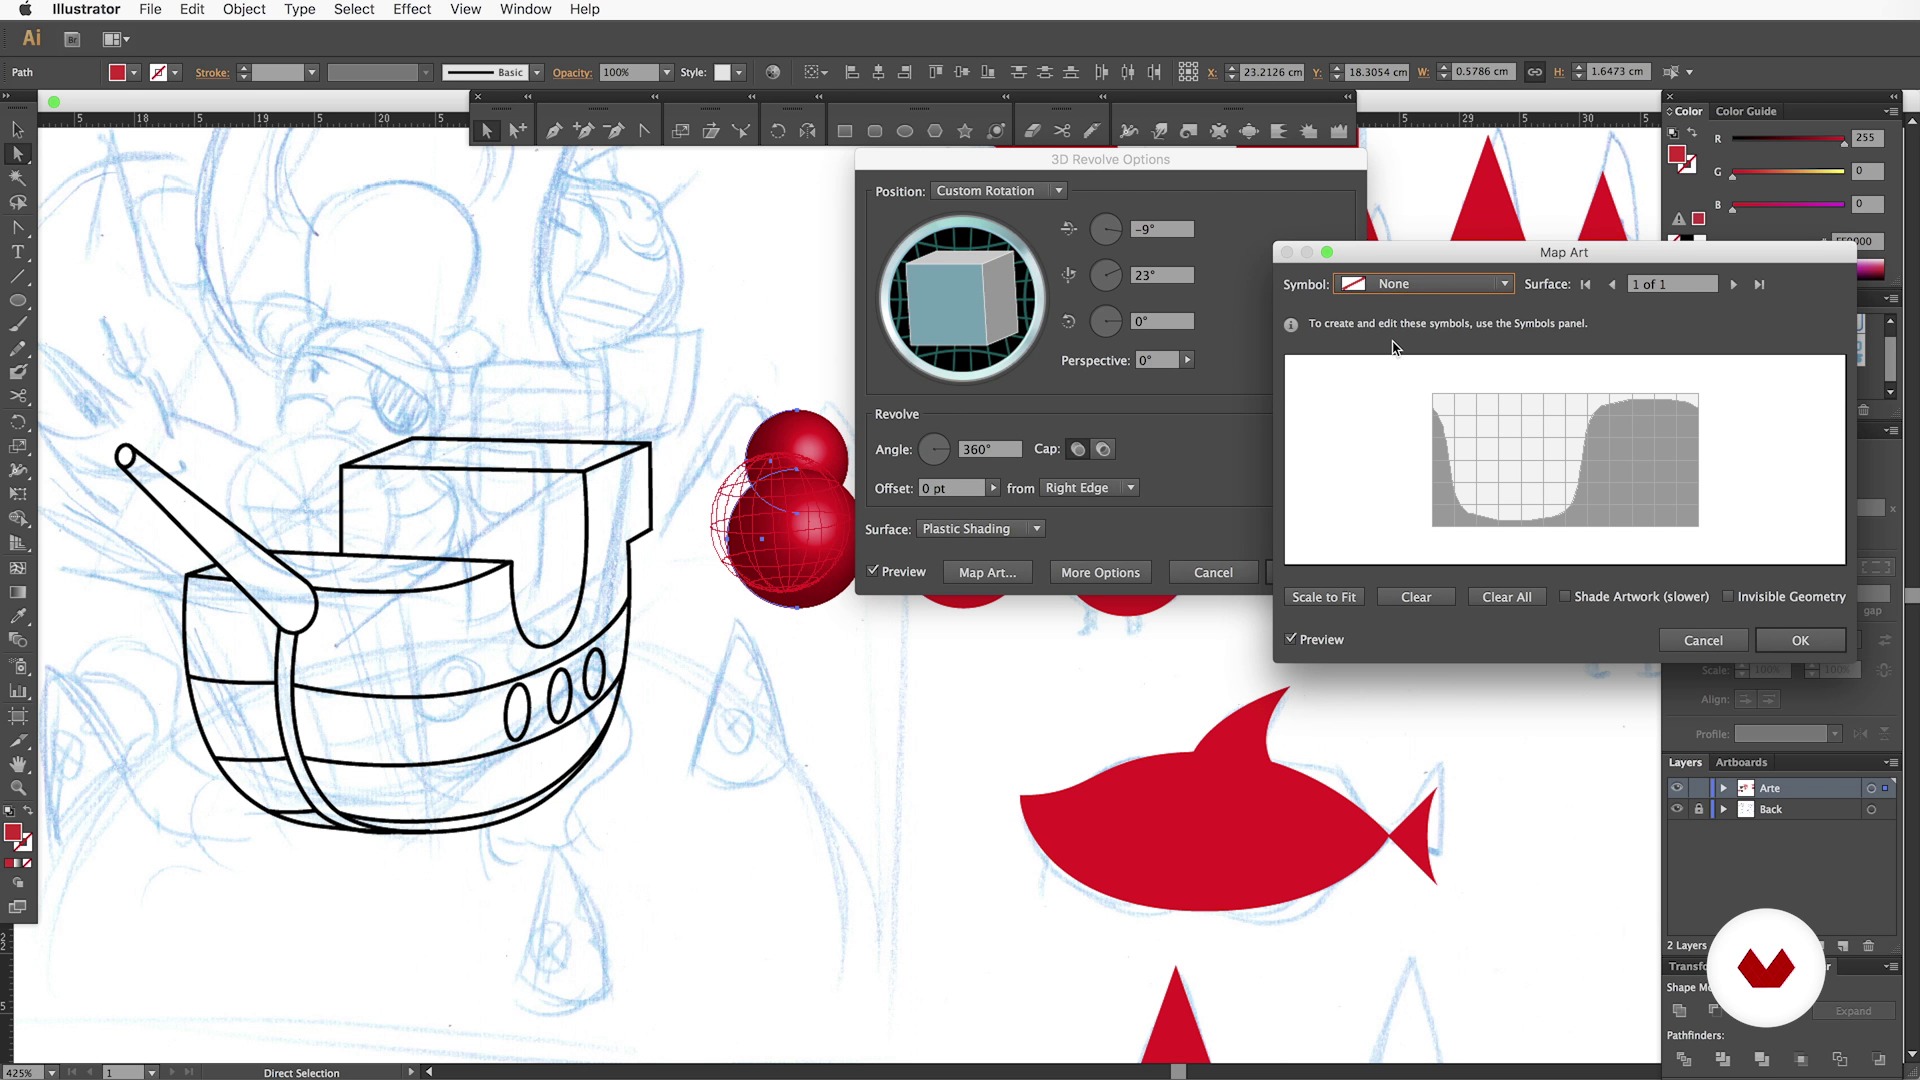
Task: Select the Zoom magnifier tool
Action: (18, 788)
